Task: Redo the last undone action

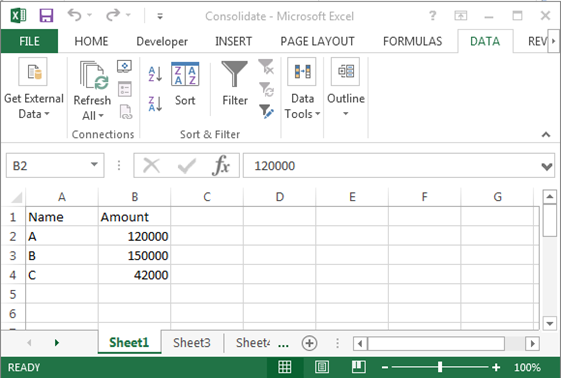Action: (x=113, y=15)
